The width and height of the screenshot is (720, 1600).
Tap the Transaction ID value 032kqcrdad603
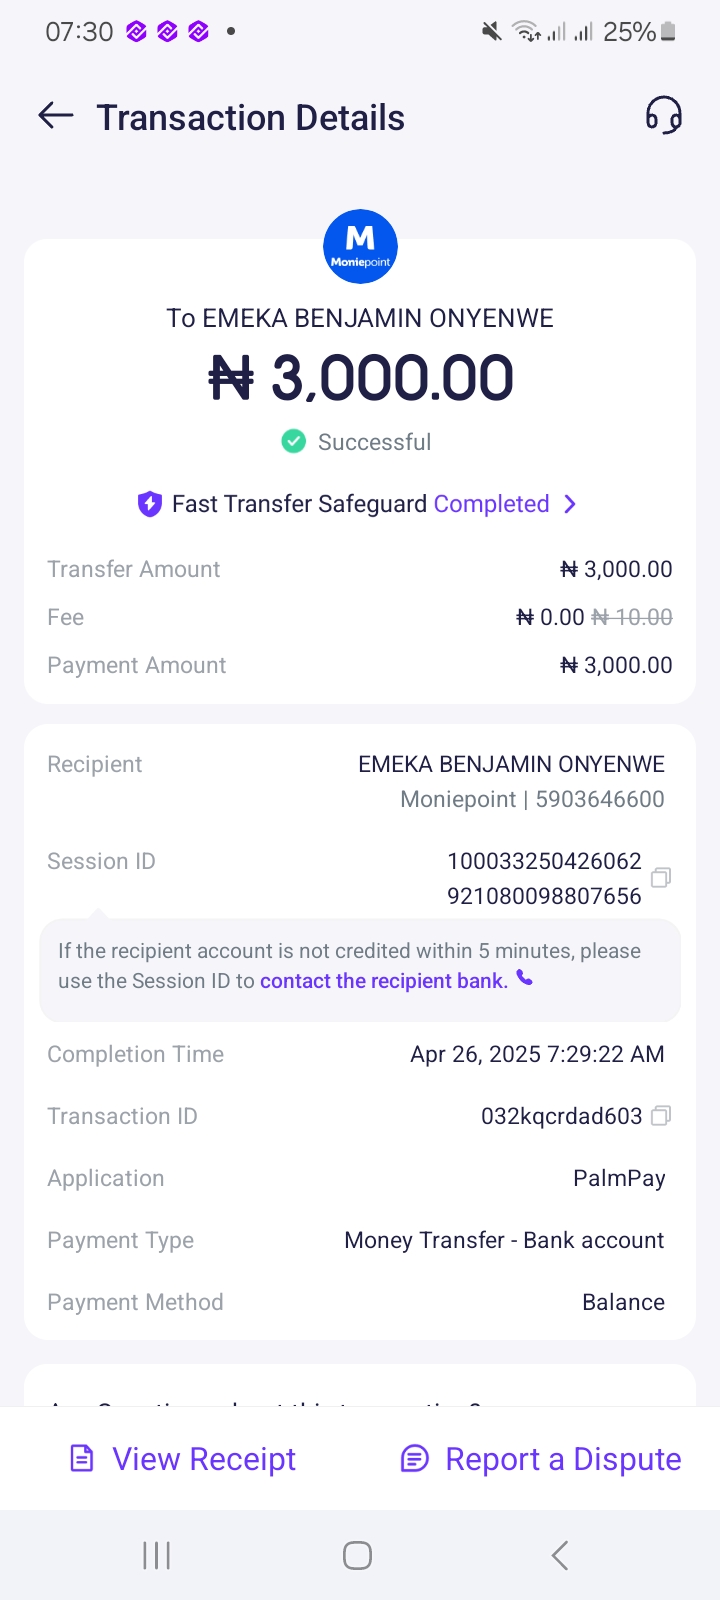point(561,1116)
